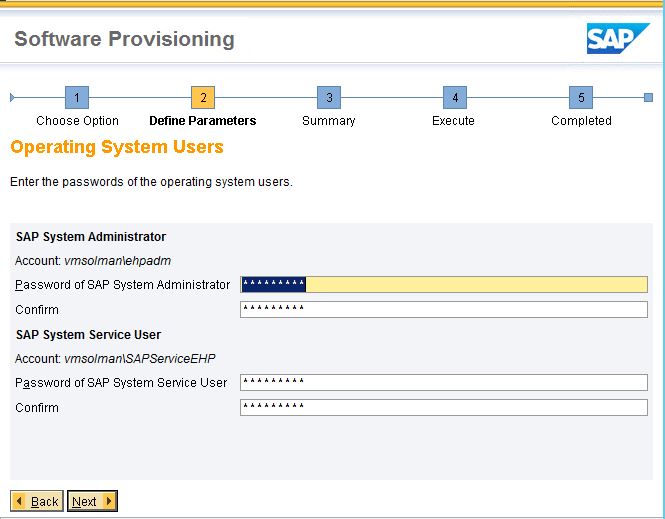
Task: Focus the Password of SAP System Service User field
Action: (444, 382)
